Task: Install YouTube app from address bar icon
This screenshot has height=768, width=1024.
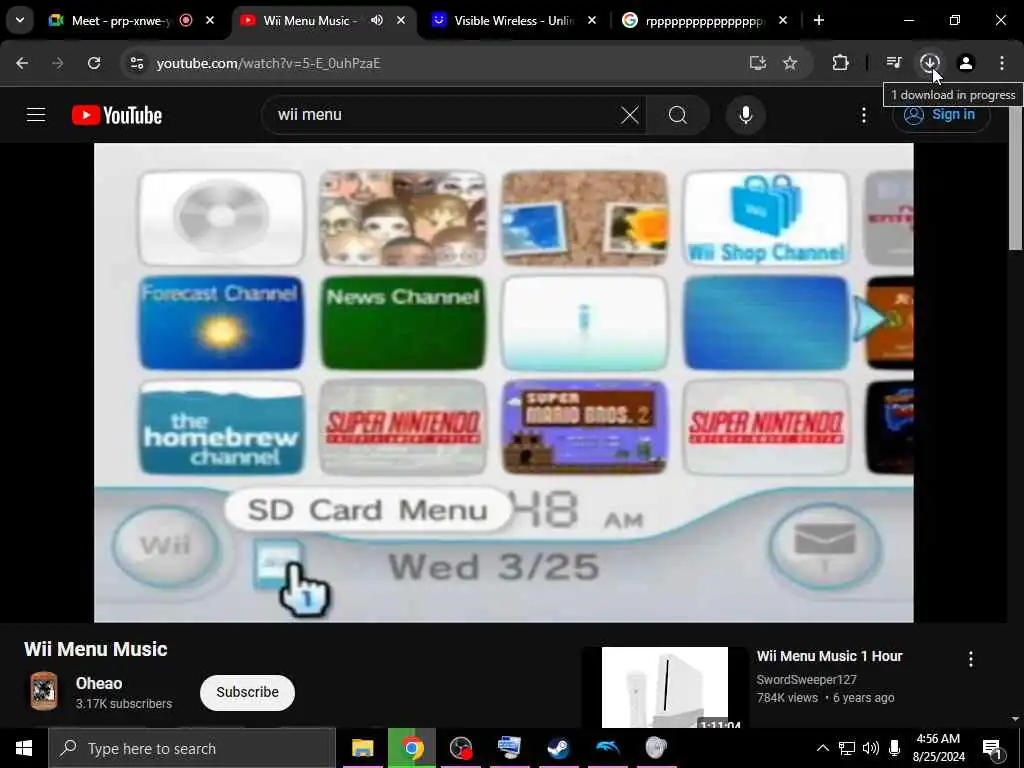Action: (758, 63)
